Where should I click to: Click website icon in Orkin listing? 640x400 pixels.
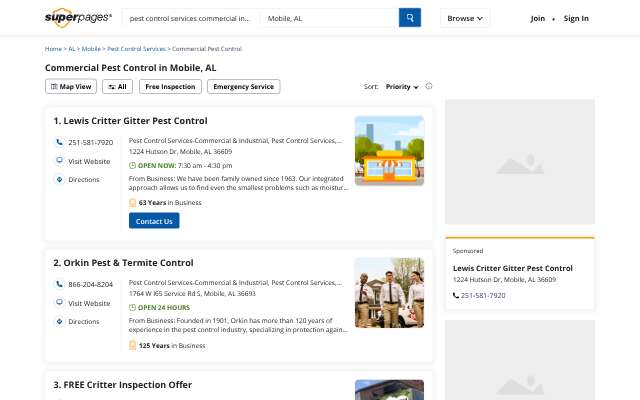(x=59, y=303)
